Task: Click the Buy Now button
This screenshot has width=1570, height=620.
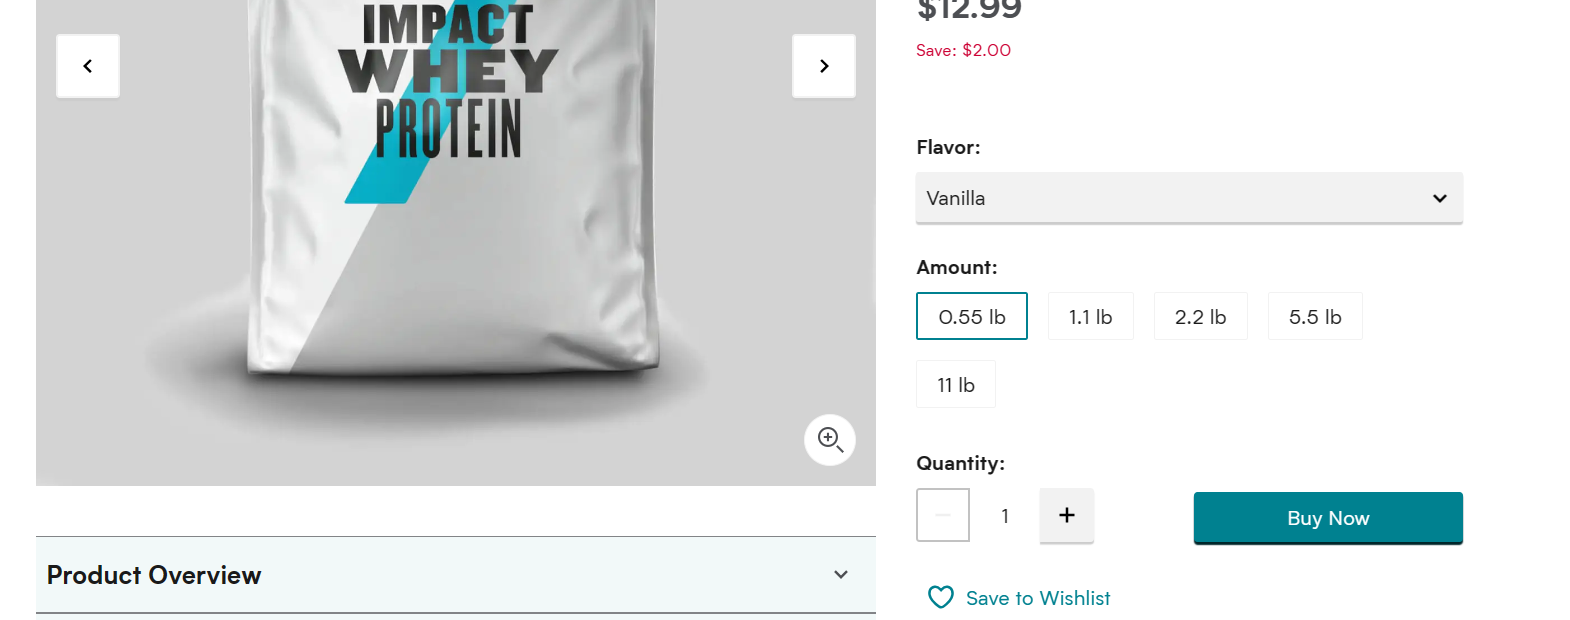Action: point(1328,518)
